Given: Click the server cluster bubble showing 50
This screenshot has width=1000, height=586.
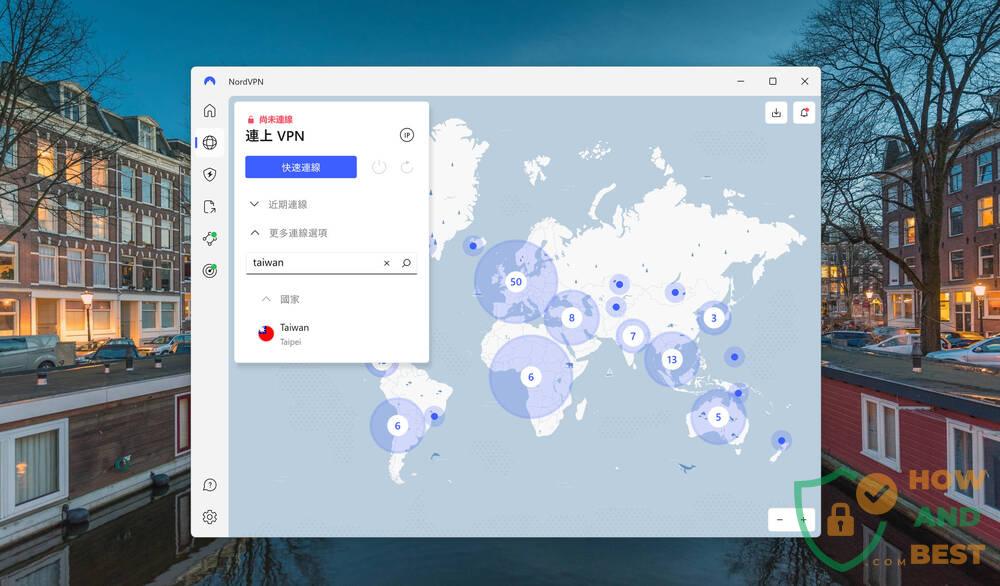Looking at the screenshot, I should tap(515, 281).
